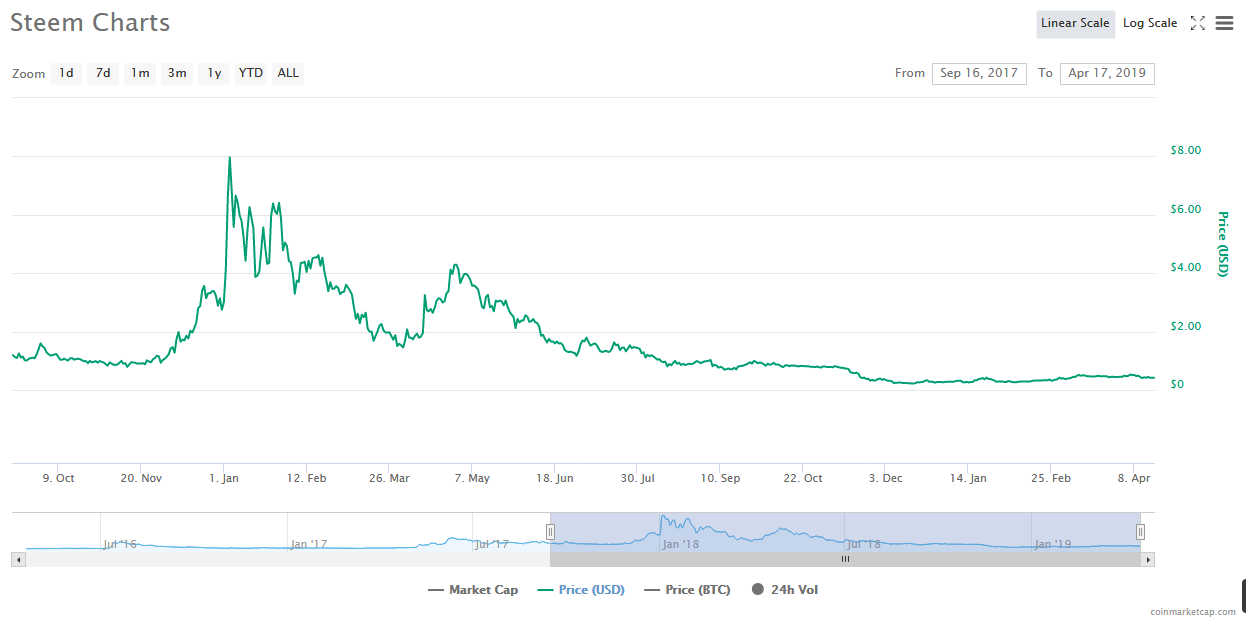The image size is (1246, 620).
Task: Click the navigator's right scroll arrow
Action: pos(1147,559)
